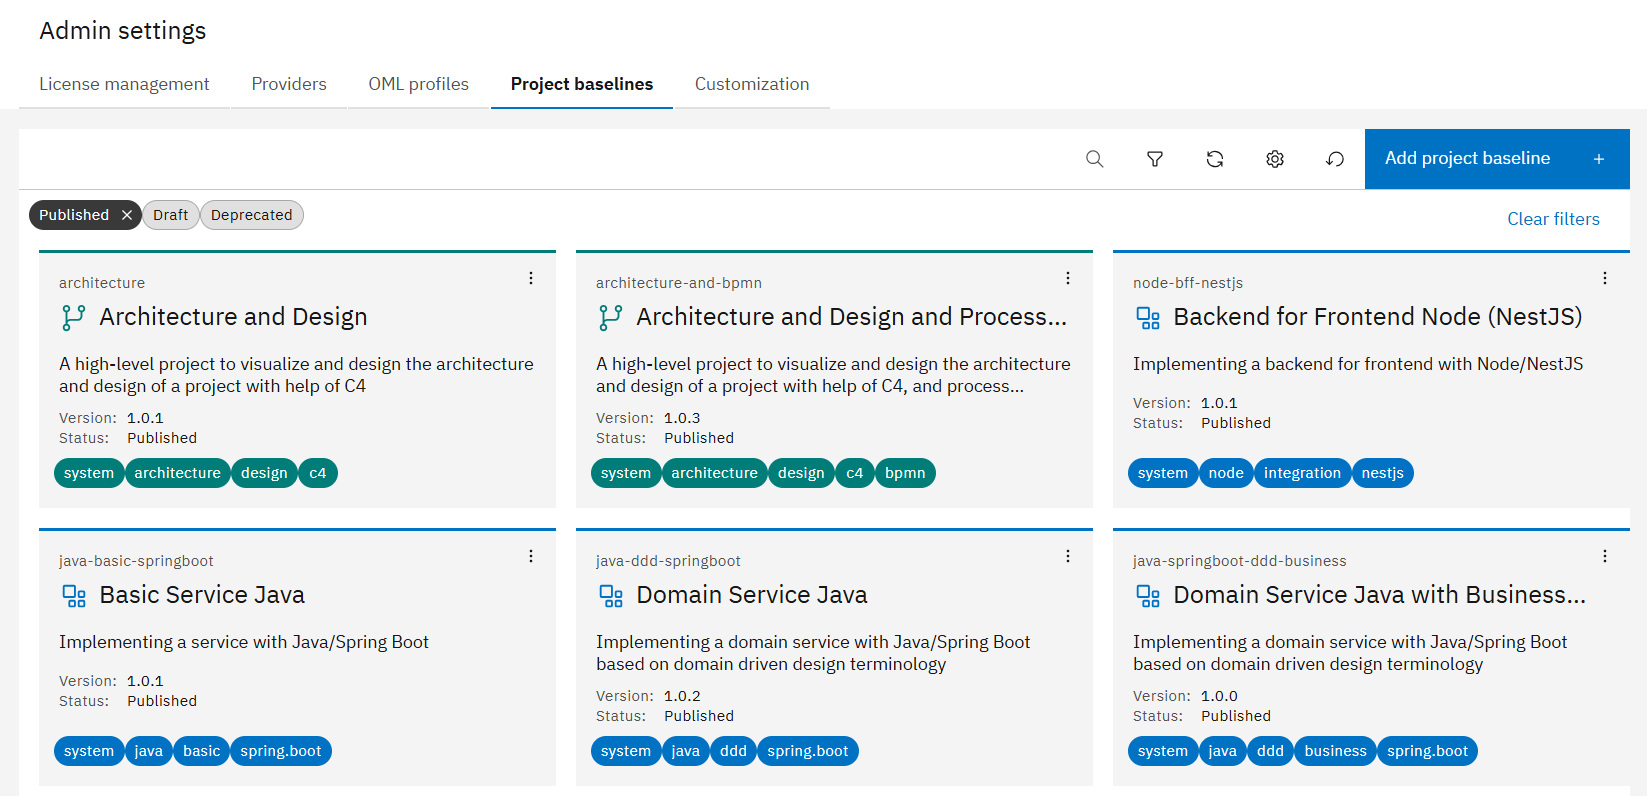Click system tag on node-bff-nestjs card
Screen dimensions: 1647x796
click(x=1163, y=473)
